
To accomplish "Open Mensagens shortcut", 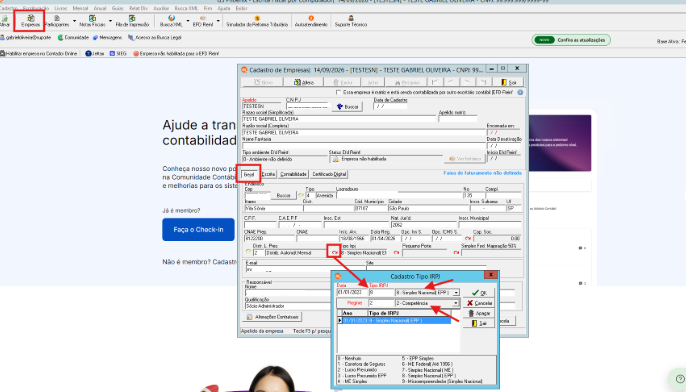I will click(x=107, y=38).
